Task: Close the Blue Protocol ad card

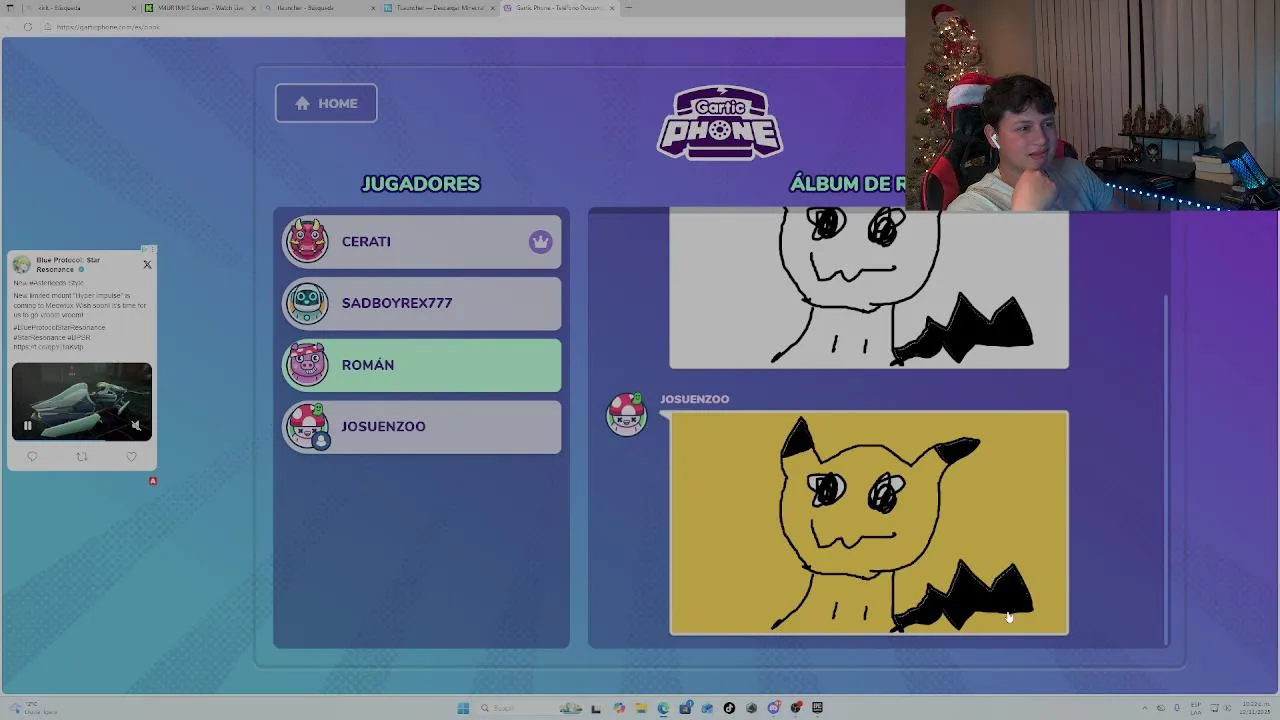Action: tap(147, 264)
